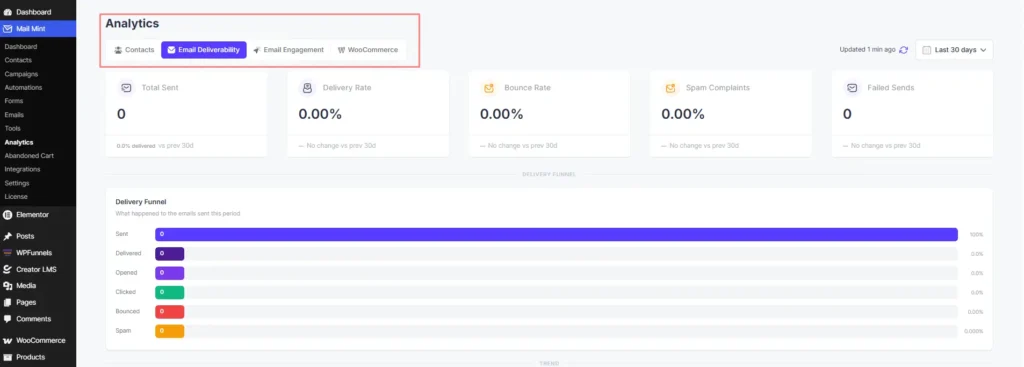Click the 'Updated 1 min ago' text
The height and width of the screenshot is (367, 1024).
point(867,50)
